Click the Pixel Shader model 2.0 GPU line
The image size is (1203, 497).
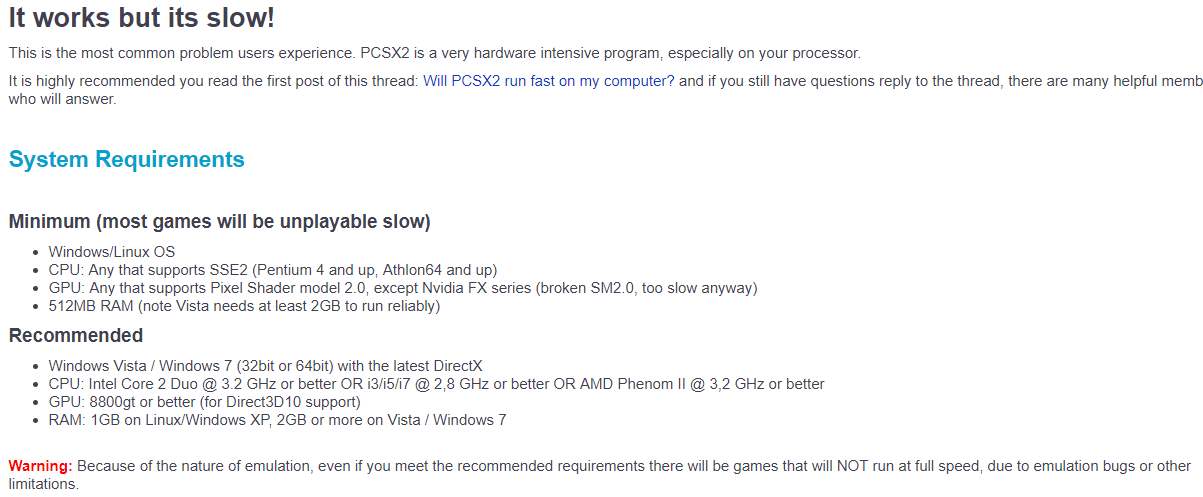(402, 288)
